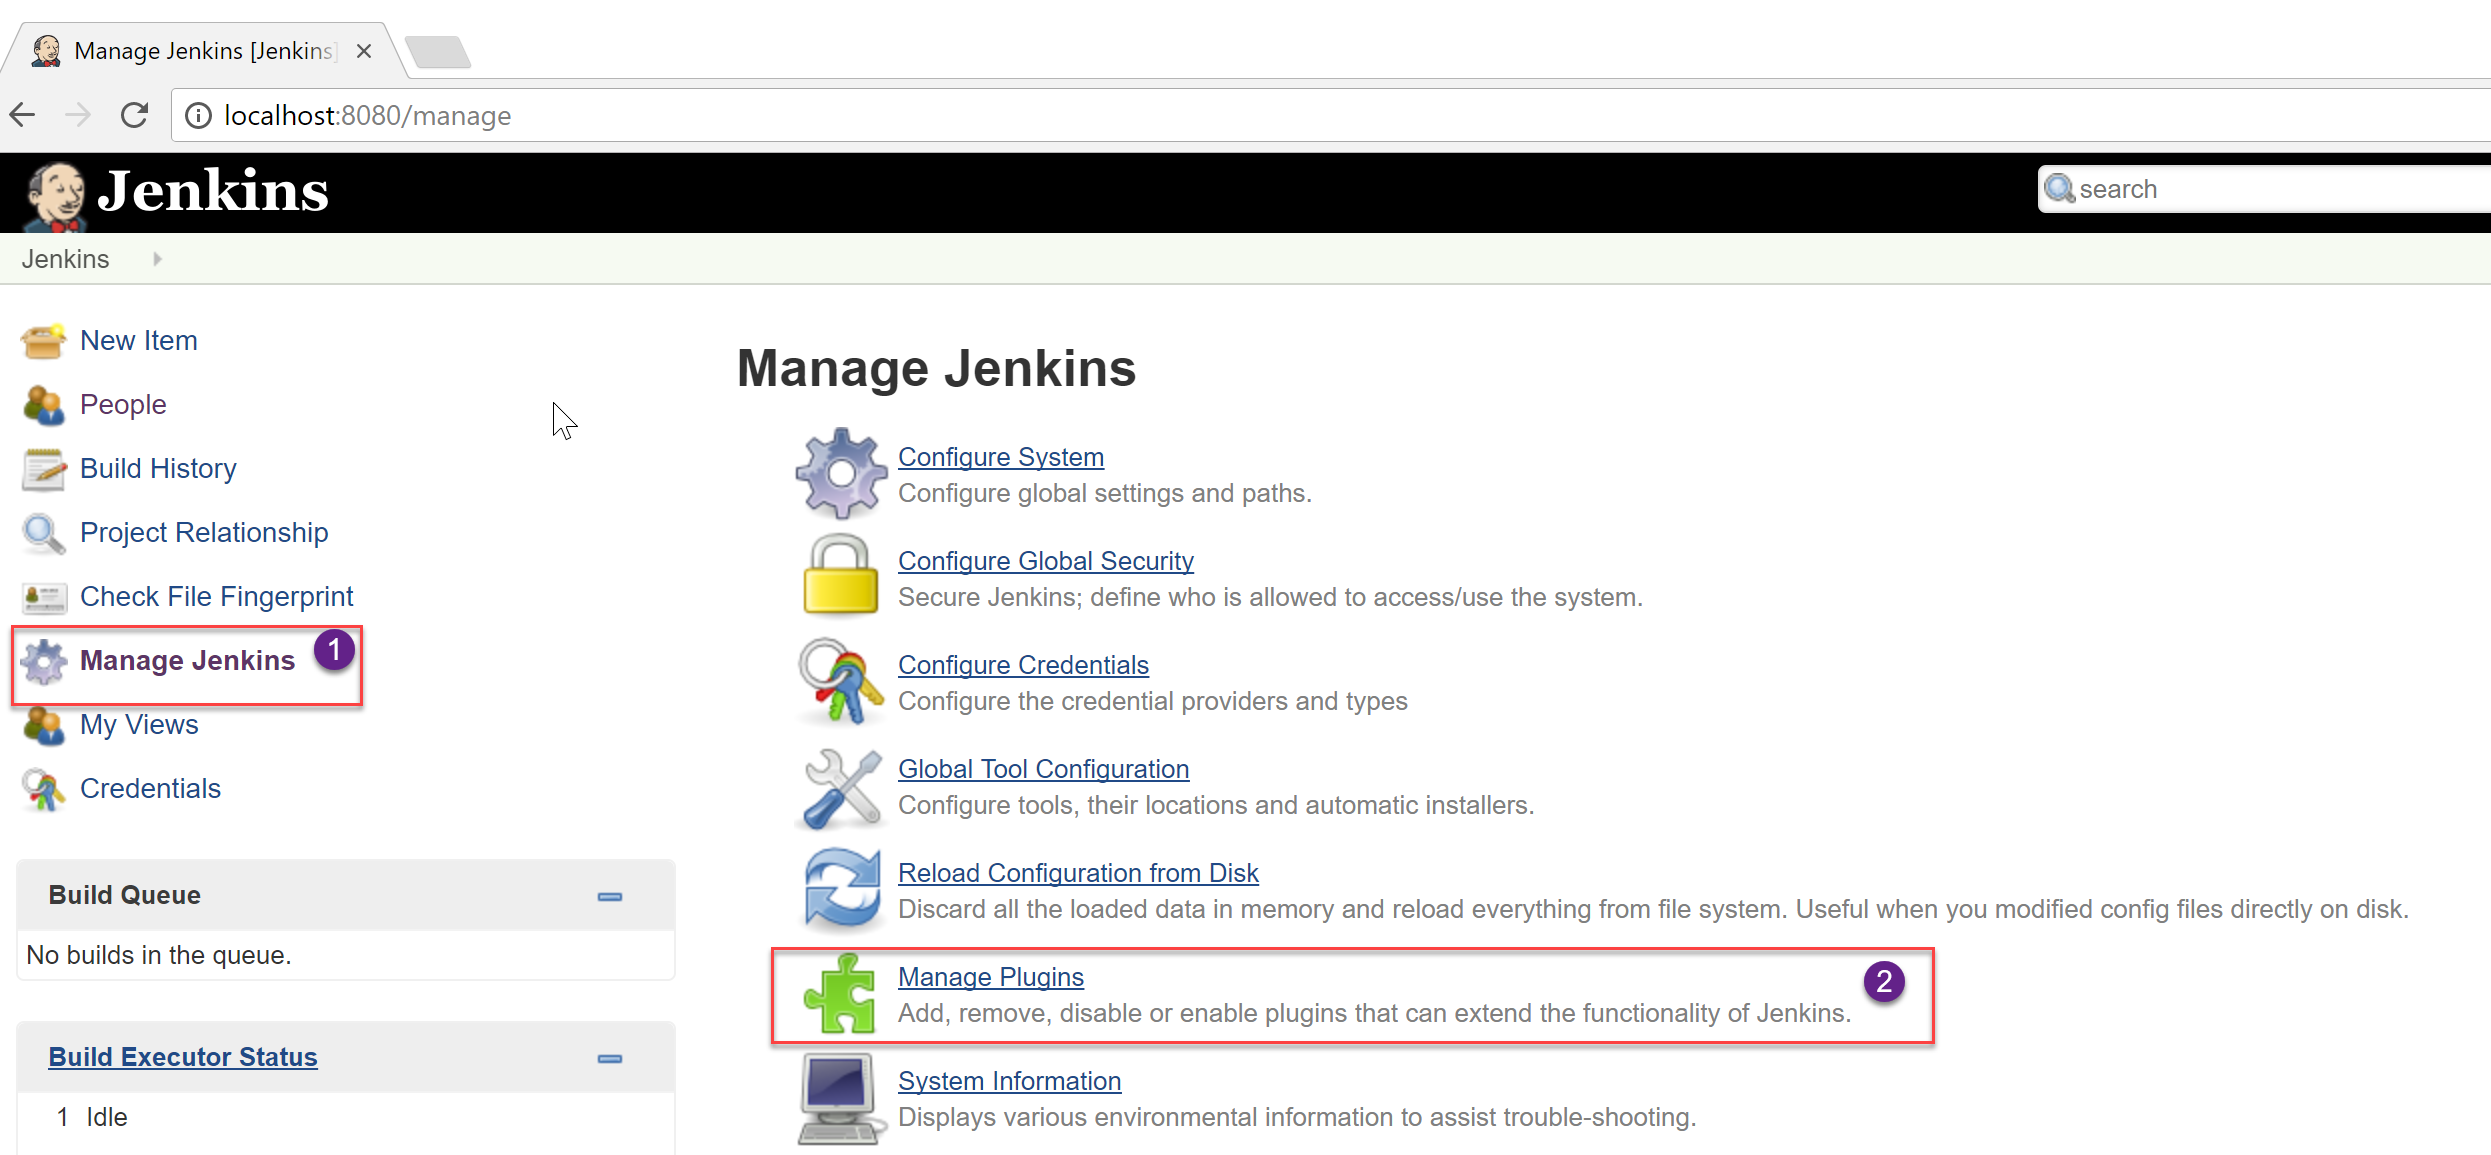
Task: Click the System Information computer icon
Action: coord(841,1099)
